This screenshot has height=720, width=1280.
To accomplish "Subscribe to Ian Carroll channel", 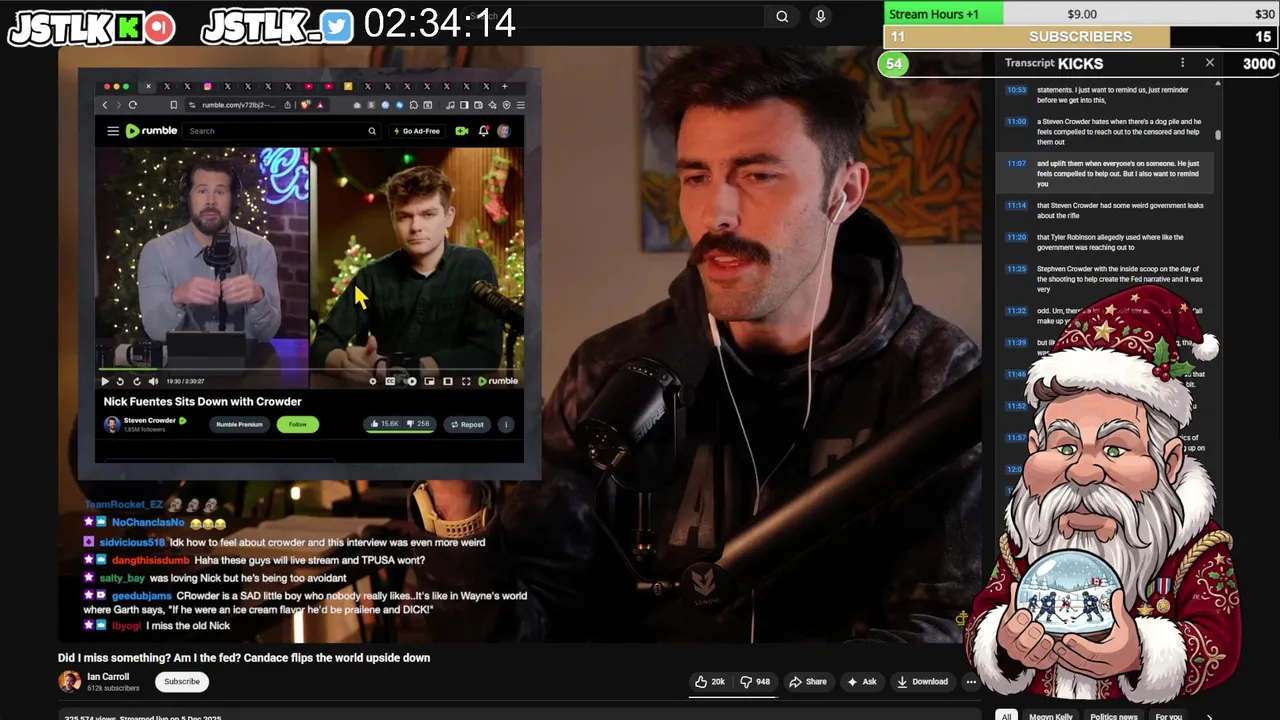I will (182, 682).
